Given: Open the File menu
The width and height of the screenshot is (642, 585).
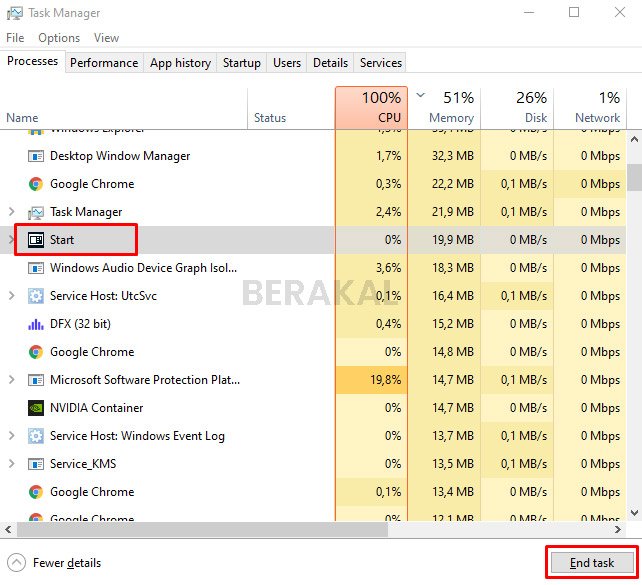Looking at the screenshot, I should (15, 38).
